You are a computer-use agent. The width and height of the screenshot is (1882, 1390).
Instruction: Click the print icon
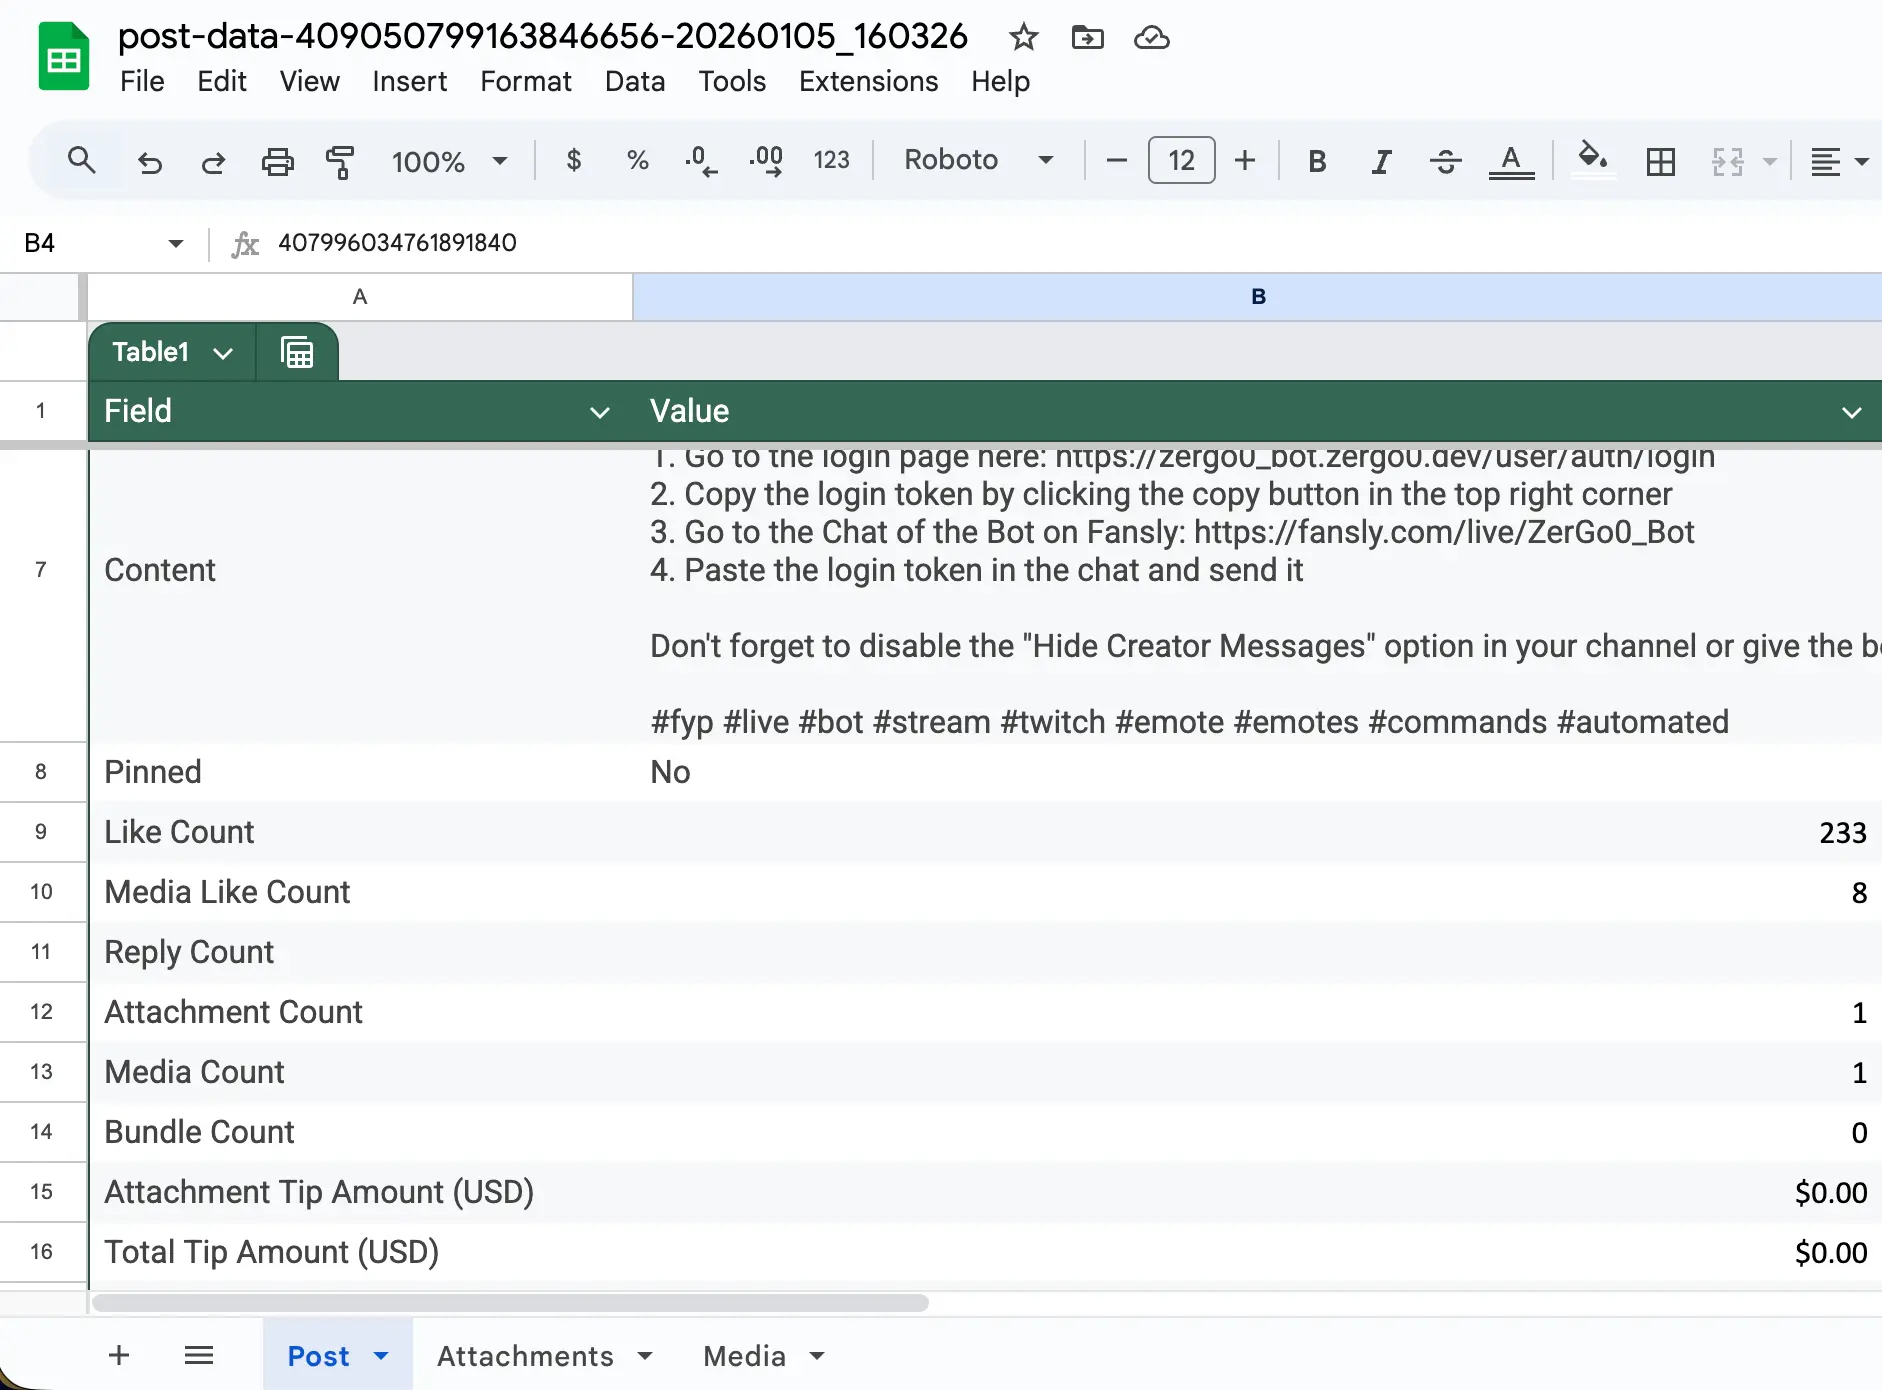click(277, 160)
